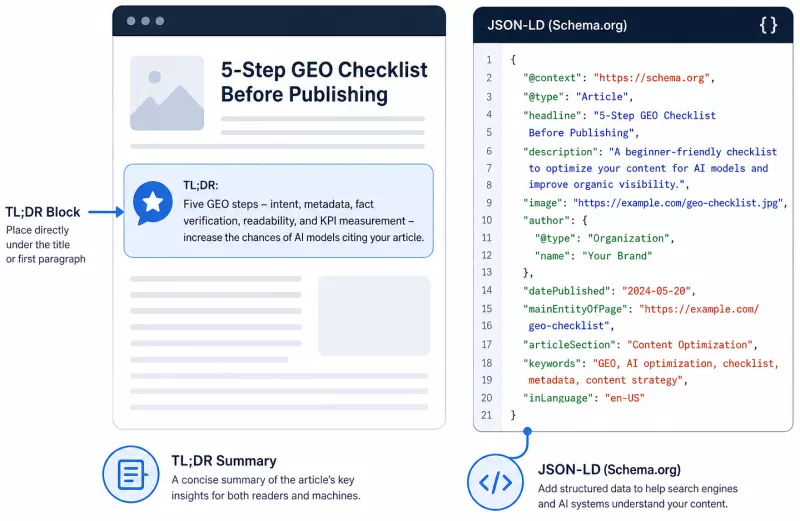800x521 pixels.
Task: Click line number 21 in the code gutter
Action: click(x=486, y=415)
